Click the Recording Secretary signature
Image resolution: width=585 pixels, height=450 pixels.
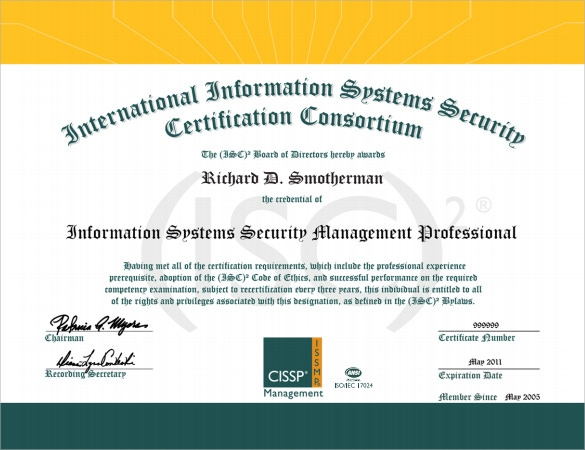[96, 361]
